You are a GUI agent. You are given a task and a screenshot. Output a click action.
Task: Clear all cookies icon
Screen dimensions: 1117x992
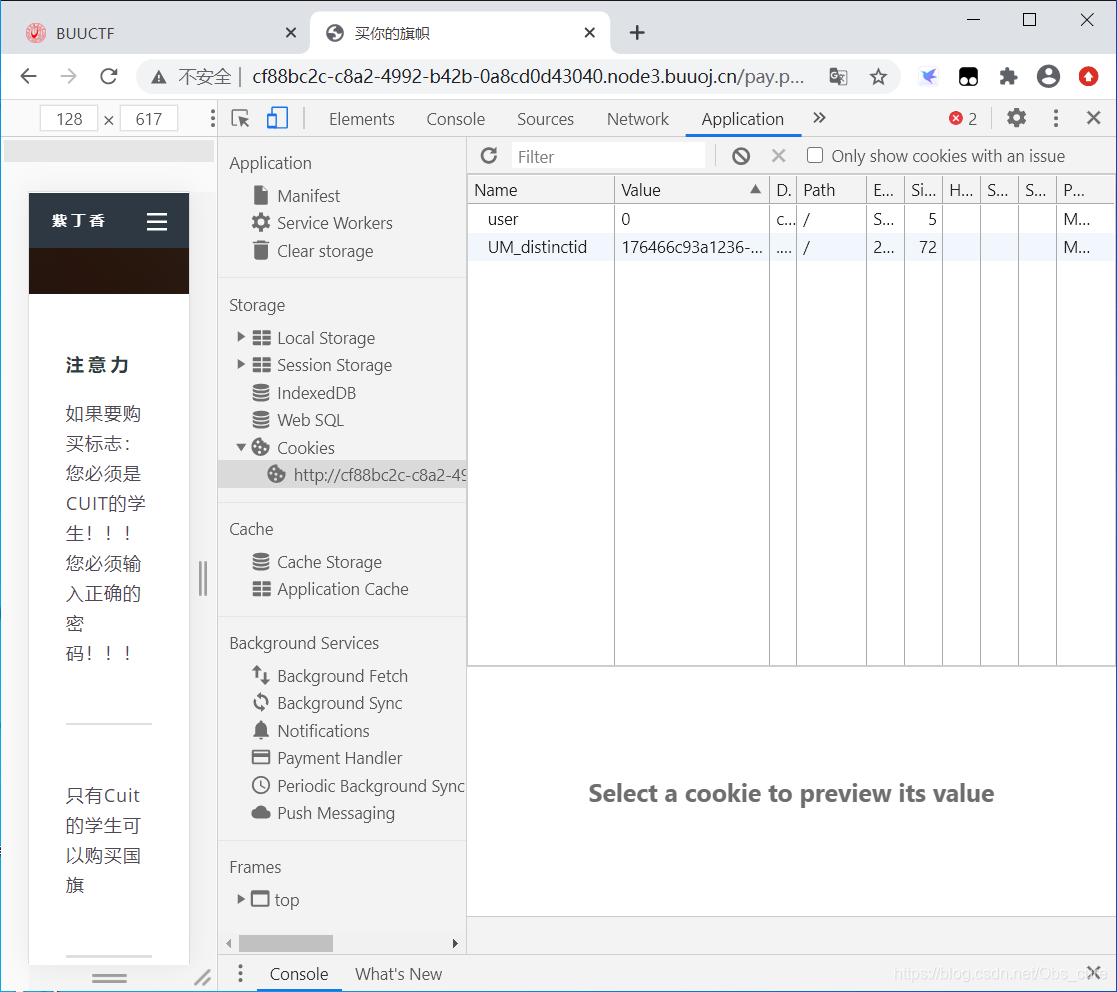coord(740,156)
